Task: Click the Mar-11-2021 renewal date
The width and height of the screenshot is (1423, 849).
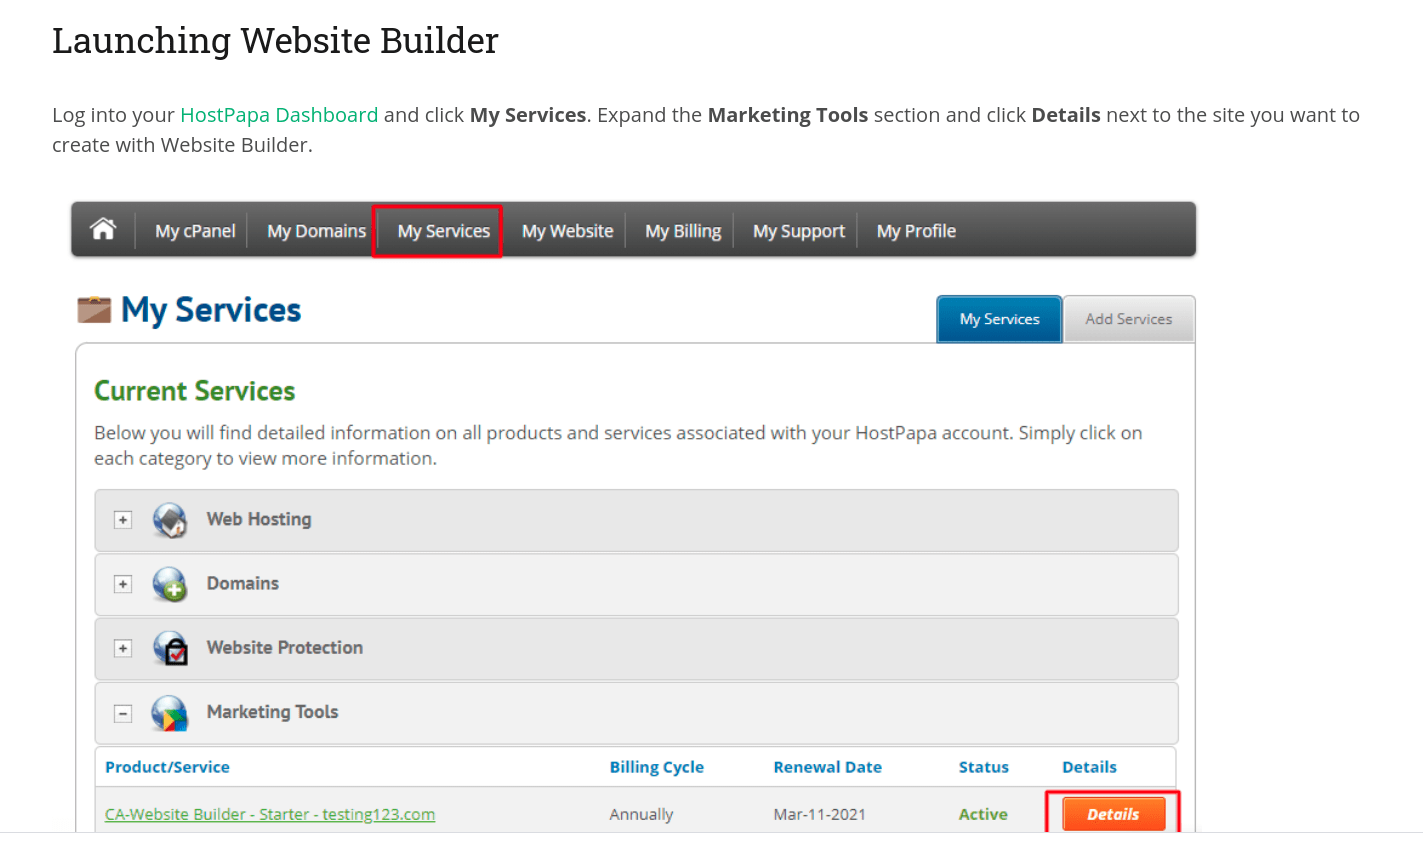Action: click(x=820, y=814)
